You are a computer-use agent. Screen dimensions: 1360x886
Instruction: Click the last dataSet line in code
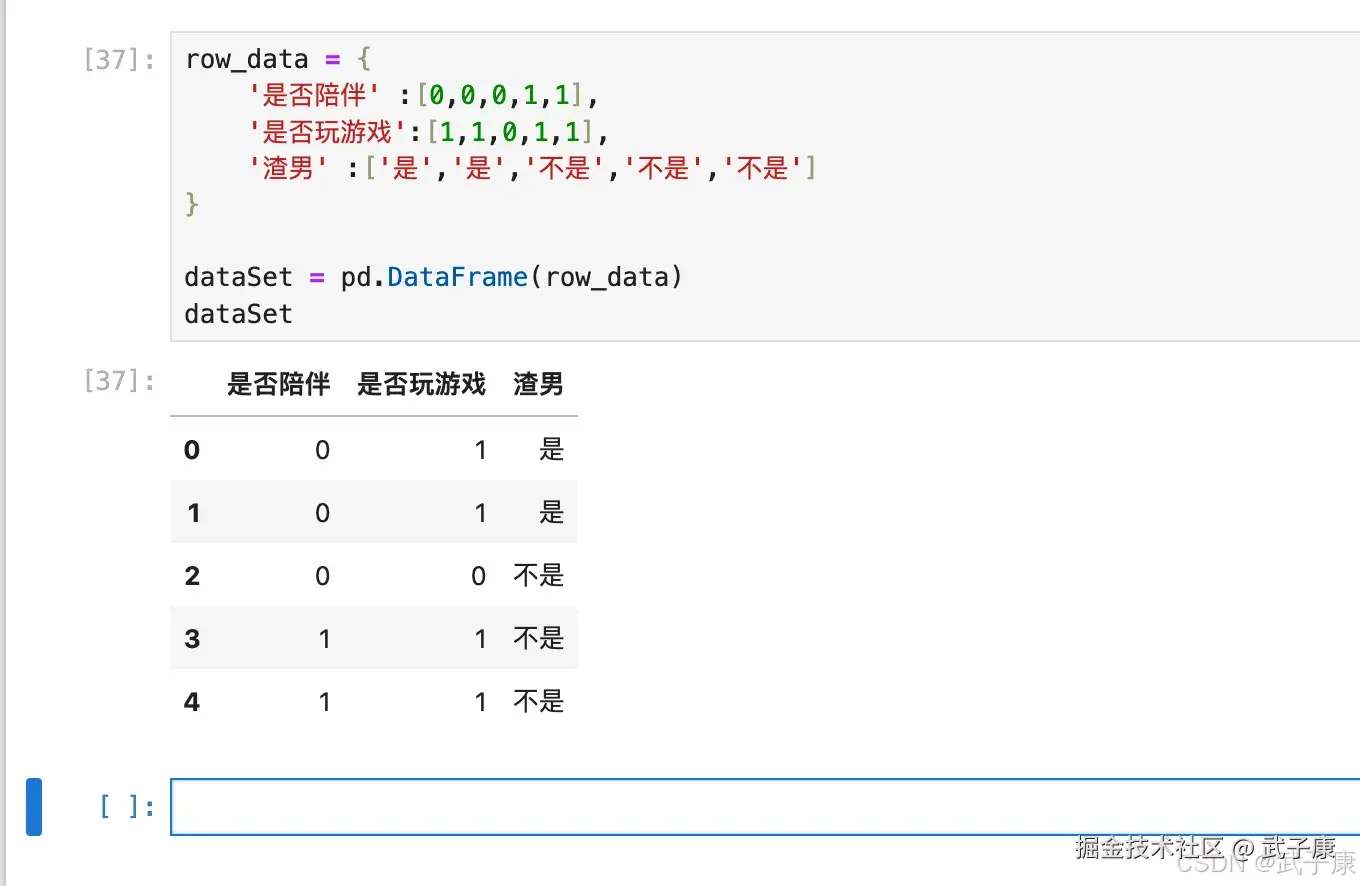[x=238, y=314]
